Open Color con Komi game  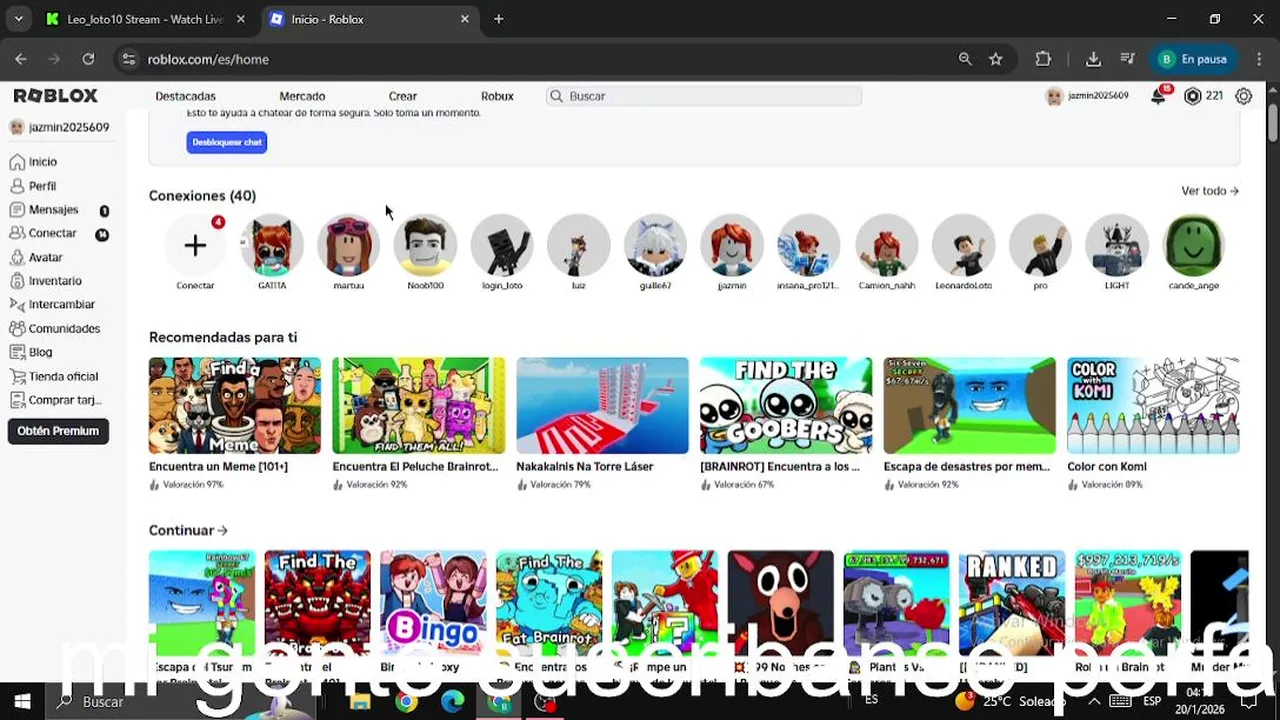[x=1153, y=405]
